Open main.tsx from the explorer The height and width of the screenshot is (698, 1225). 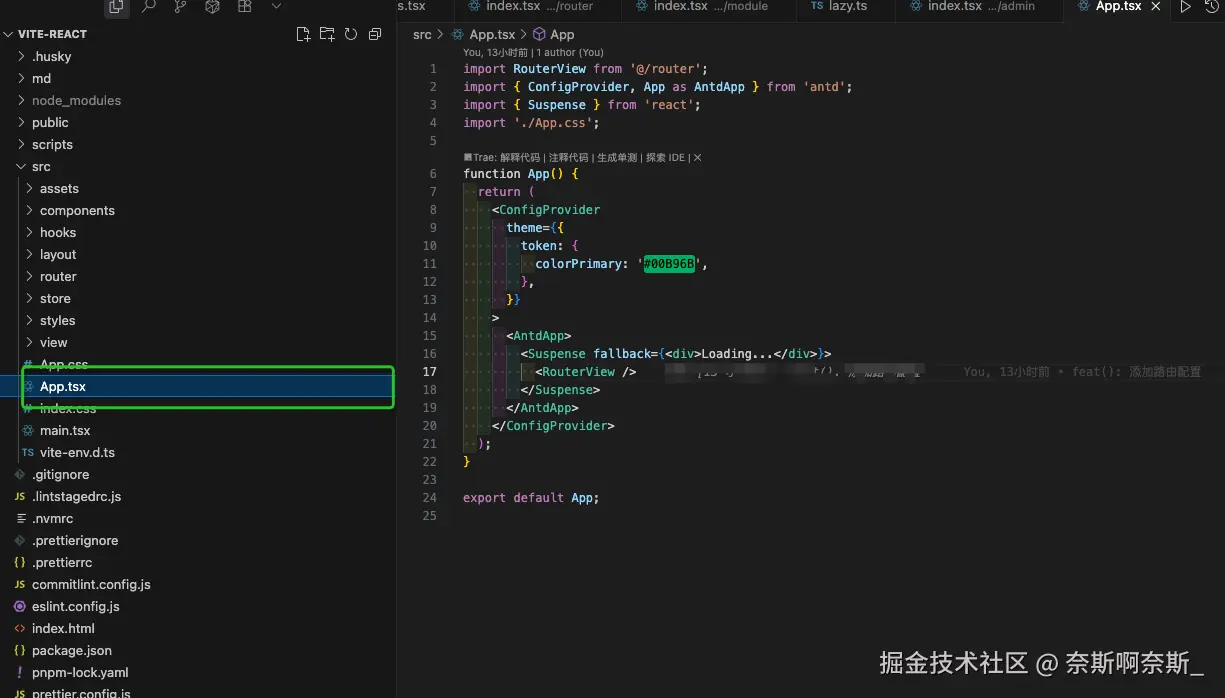(x=65, y=431)
